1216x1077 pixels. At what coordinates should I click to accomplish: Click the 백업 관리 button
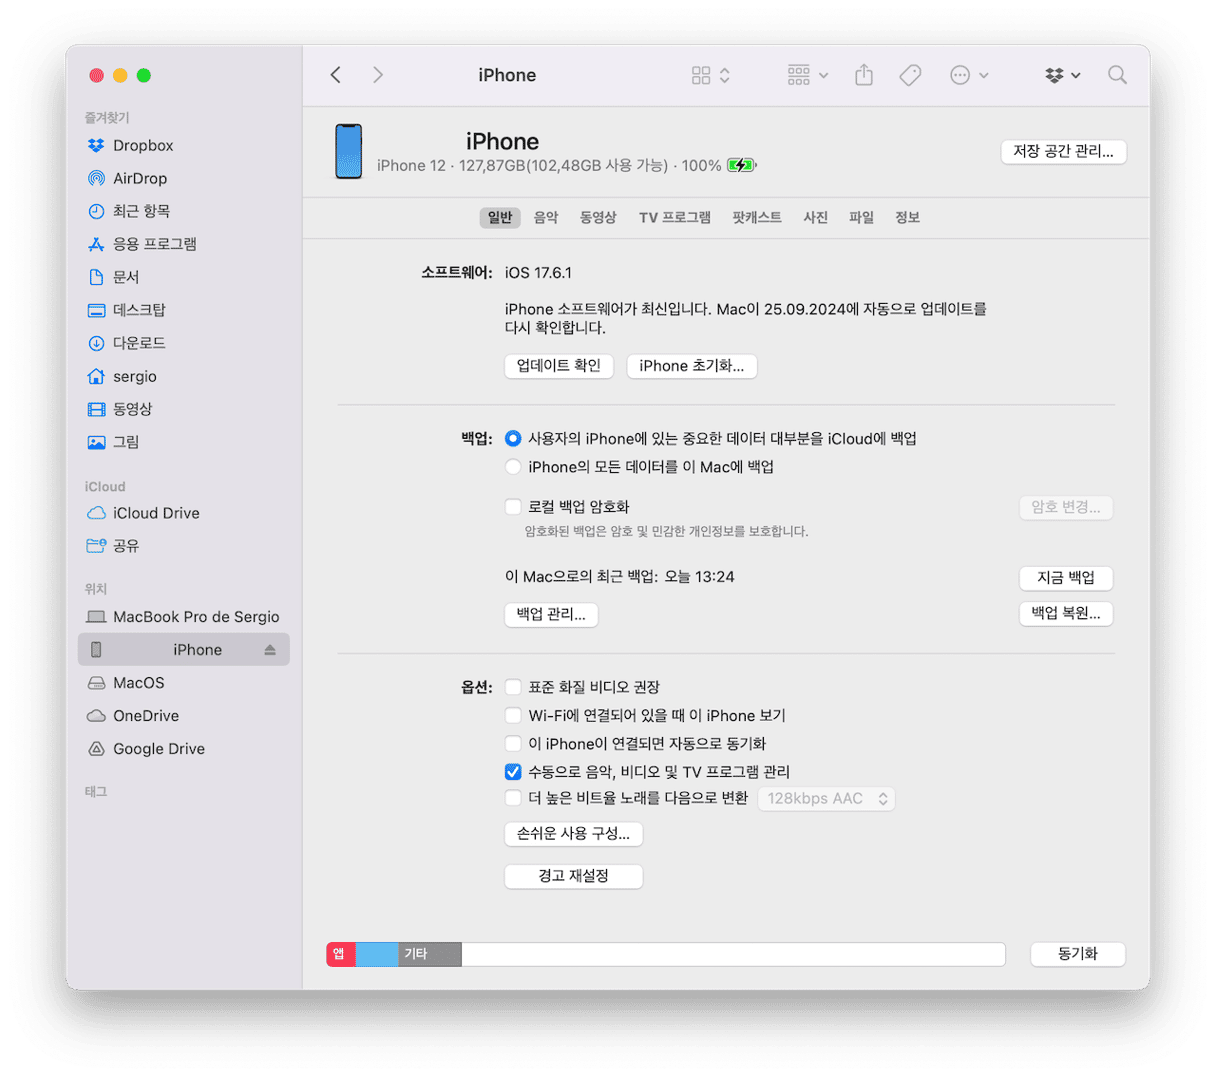click(x=551, y=614)
